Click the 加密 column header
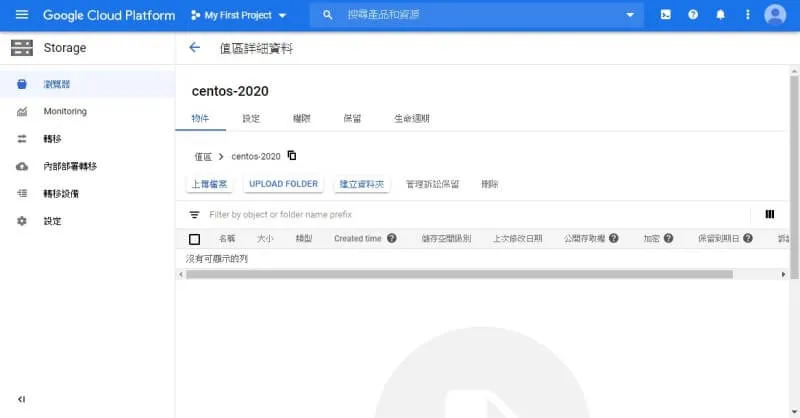This screenshot has height=418, width=800. (652, 238)
